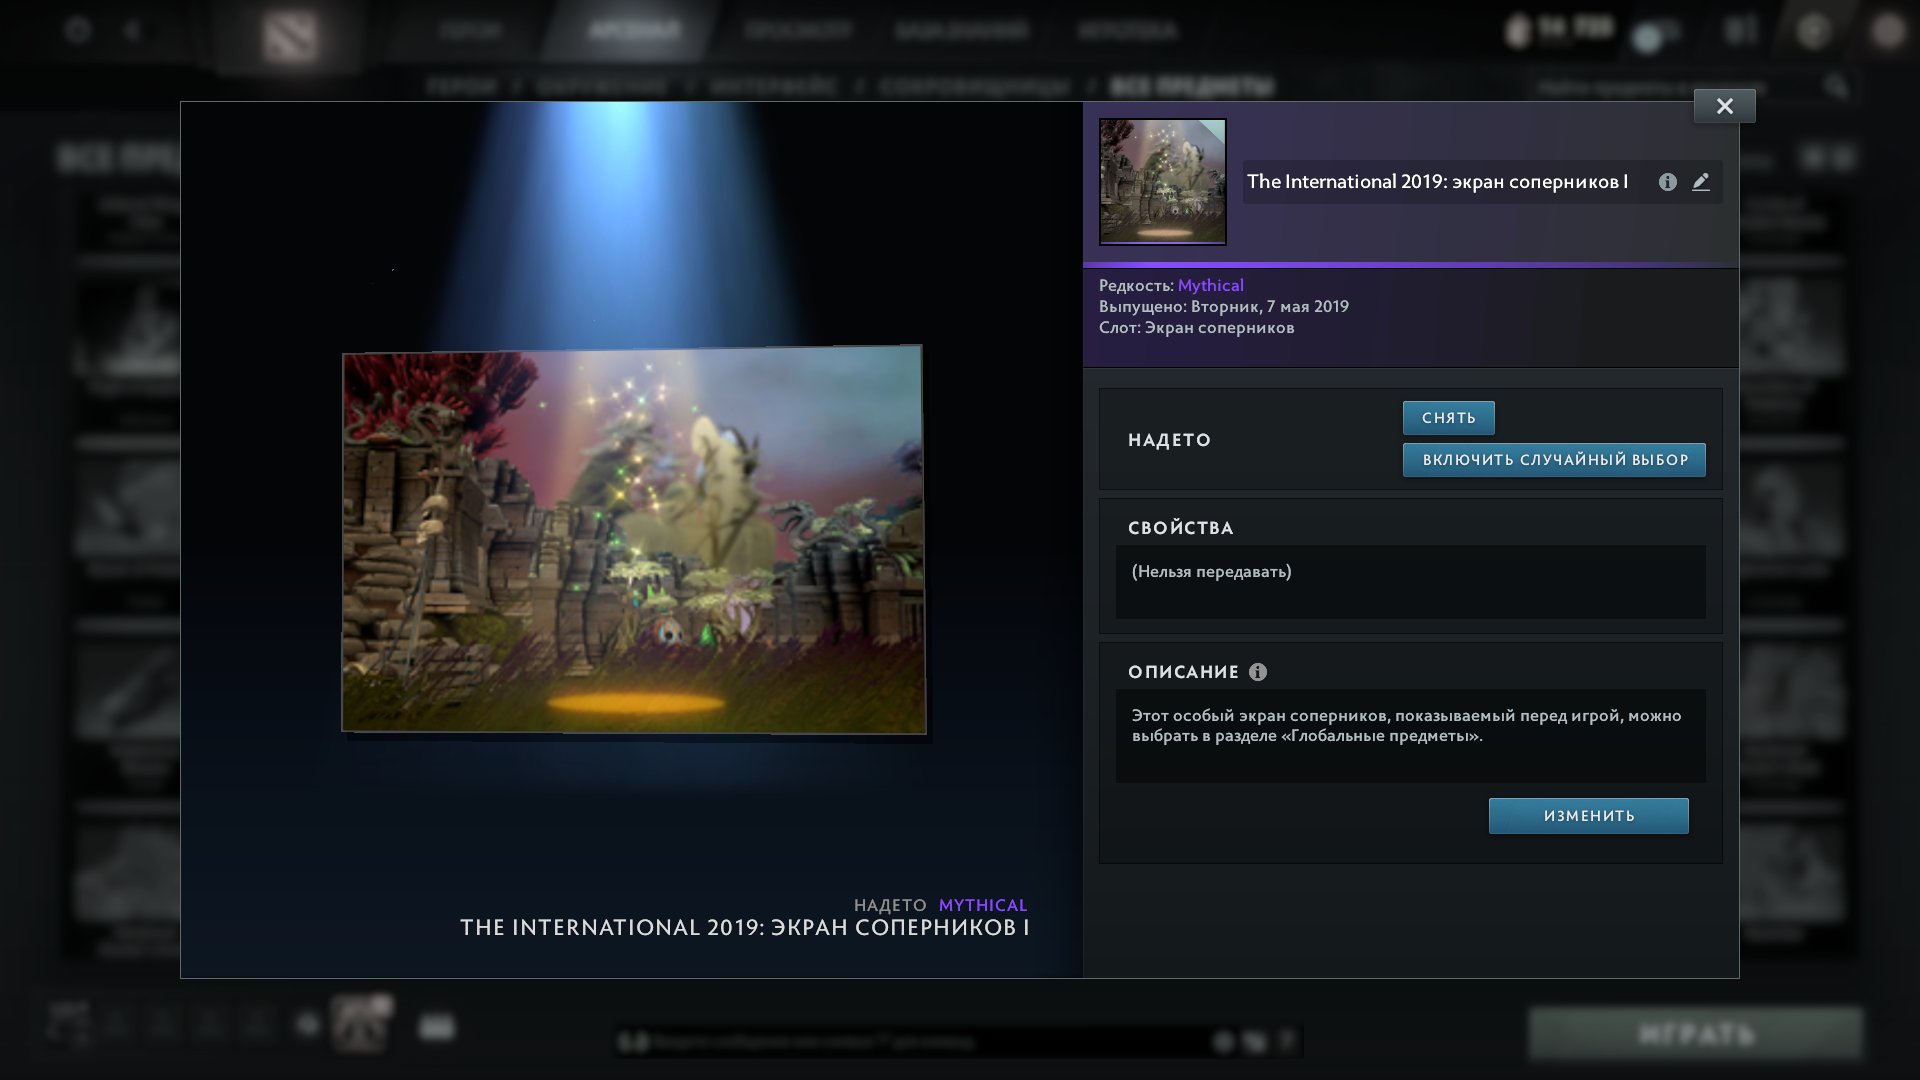The width and height of the screenshot is (1920, 1080).
Task: Click the blurred Dota 2 logo
Action: pos(290,36)
